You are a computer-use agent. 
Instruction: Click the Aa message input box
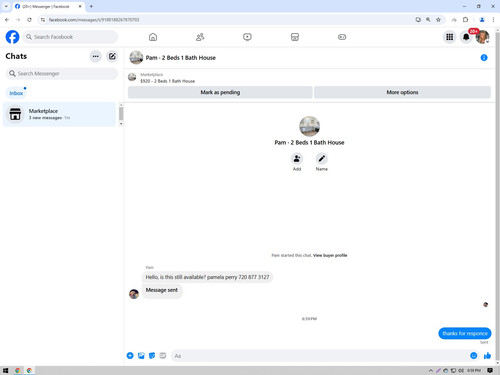319,356
